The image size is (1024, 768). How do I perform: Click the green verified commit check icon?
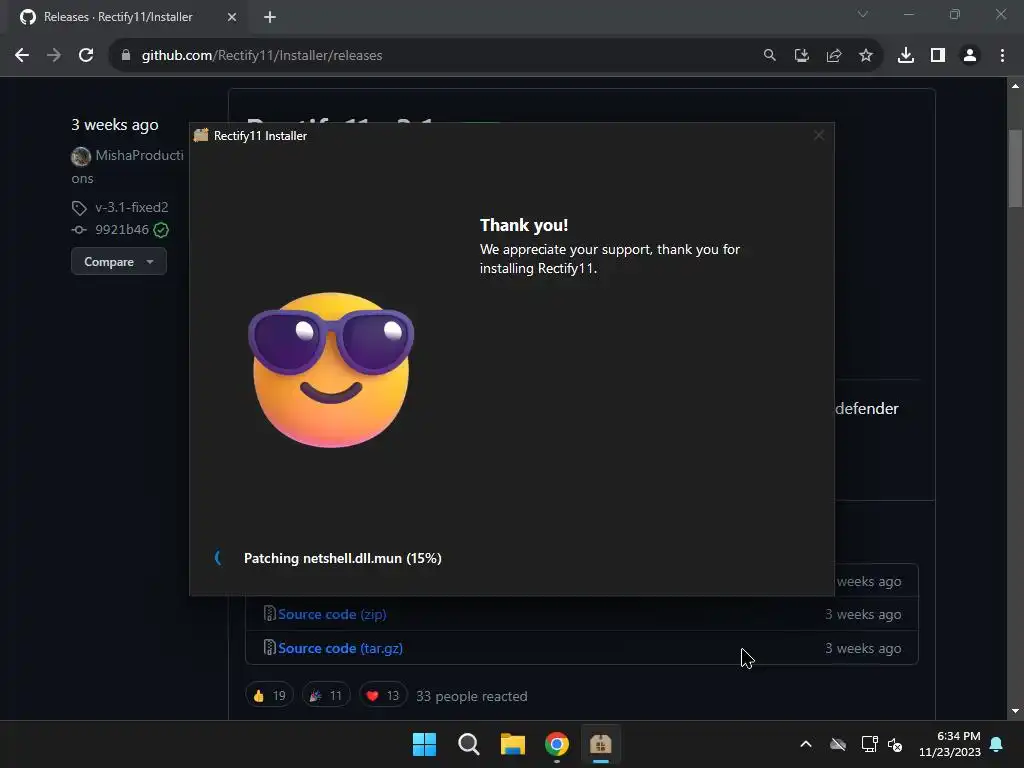pyautogui.click(x=161, y=230)
